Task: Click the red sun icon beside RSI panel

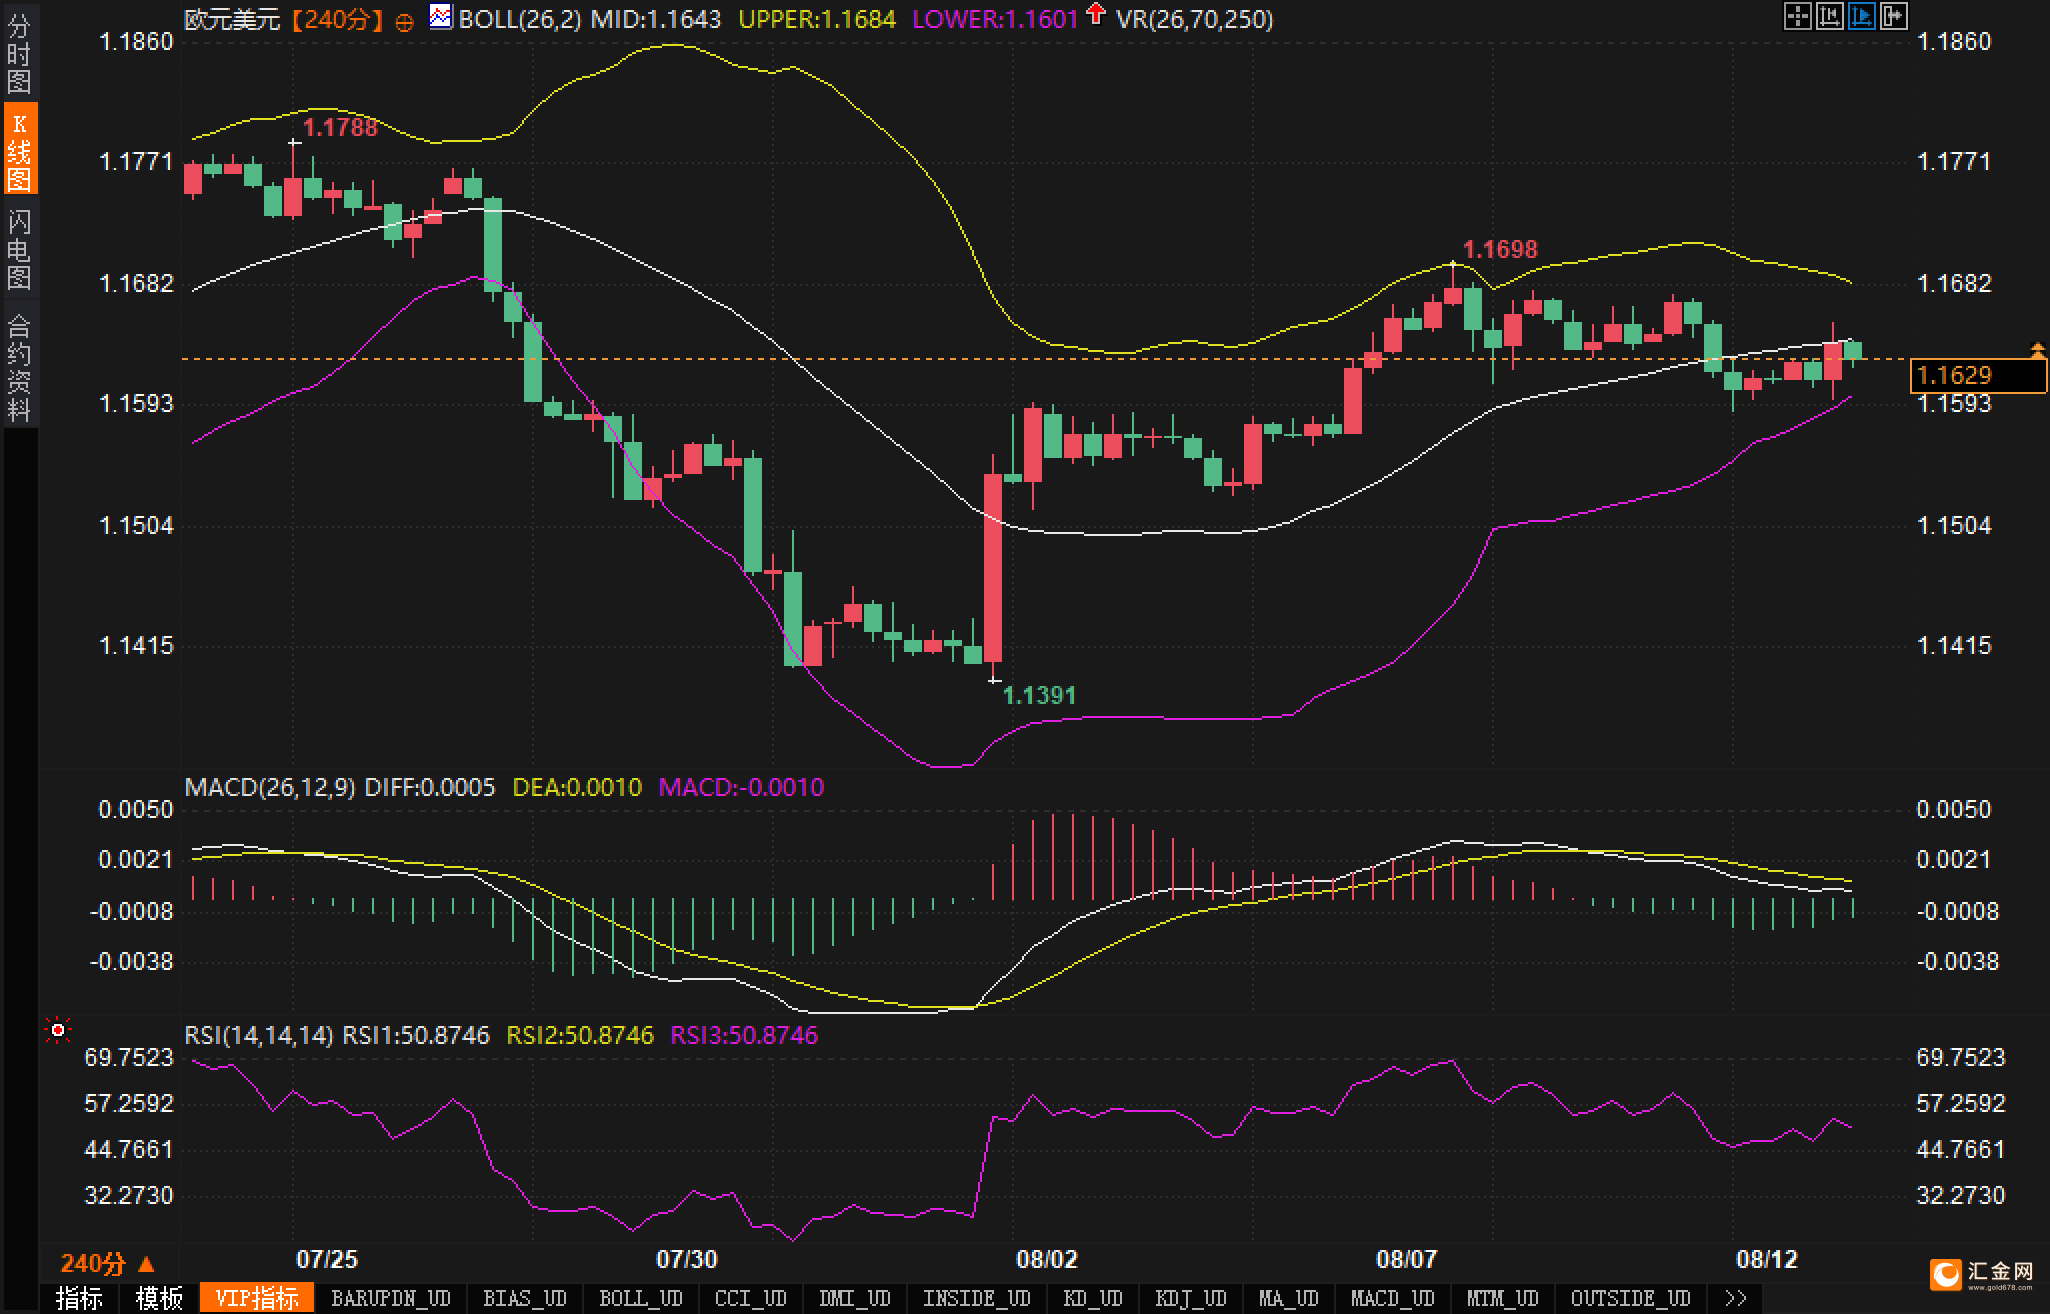Action: pos(58,1030)
